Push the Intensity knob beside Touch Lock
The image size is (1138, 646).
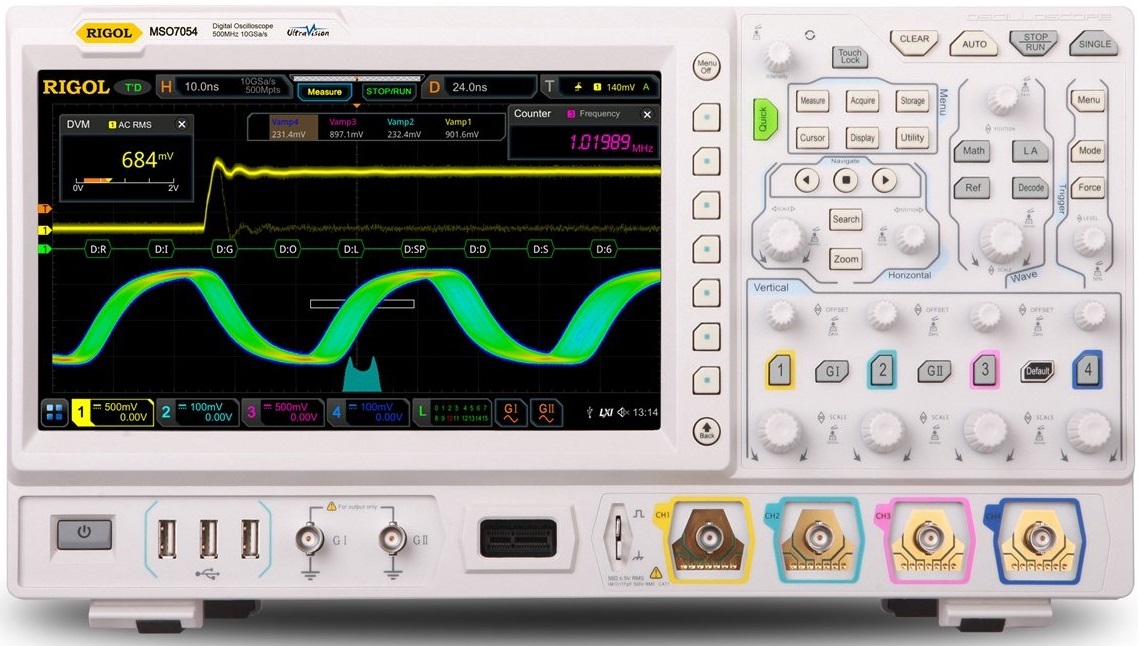pos(777,55)
